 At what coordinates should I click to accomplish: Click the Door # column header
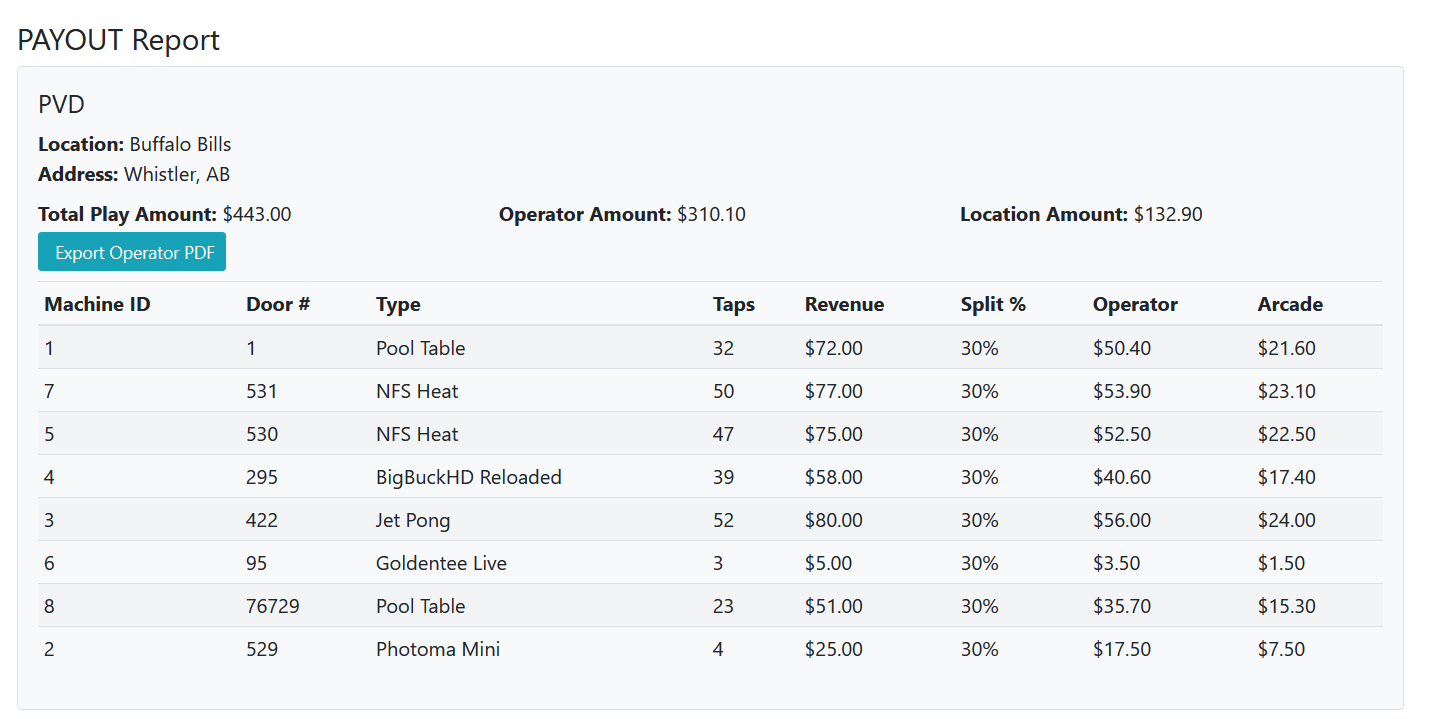(278, 304)
